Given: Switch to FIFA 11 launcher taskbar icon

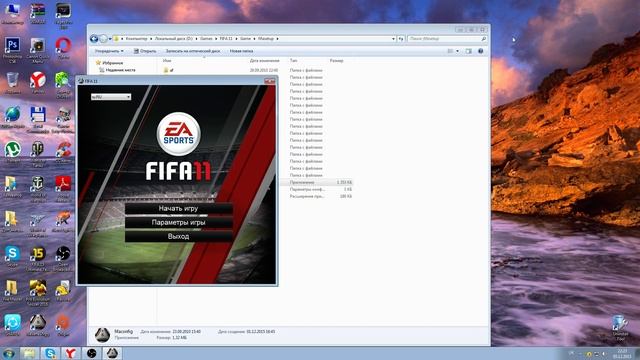Looking at the screenshot, I should pos(113,353).
